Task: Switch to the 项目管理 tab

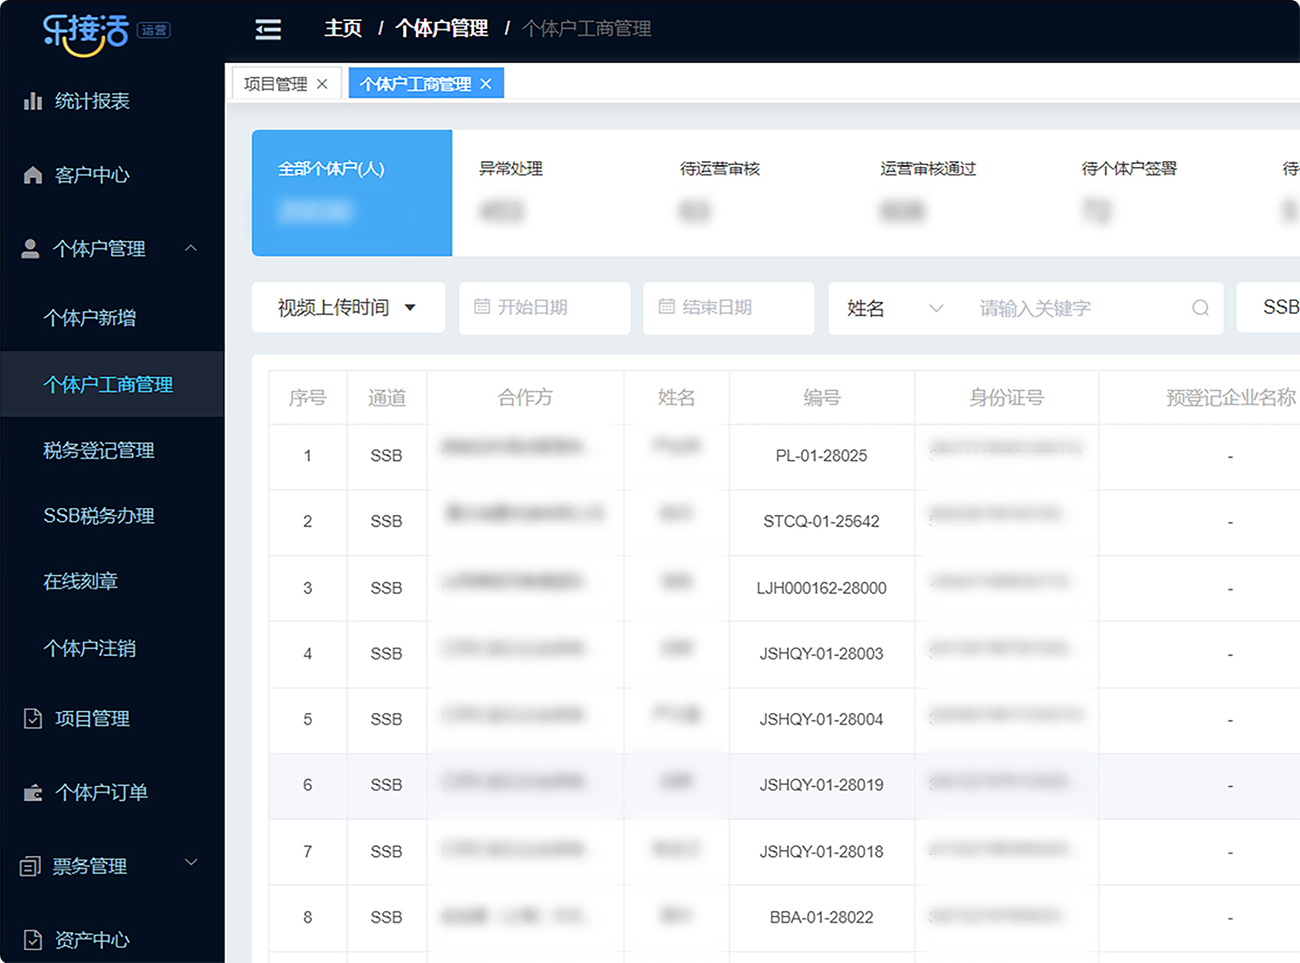Action: click(276, 84)
